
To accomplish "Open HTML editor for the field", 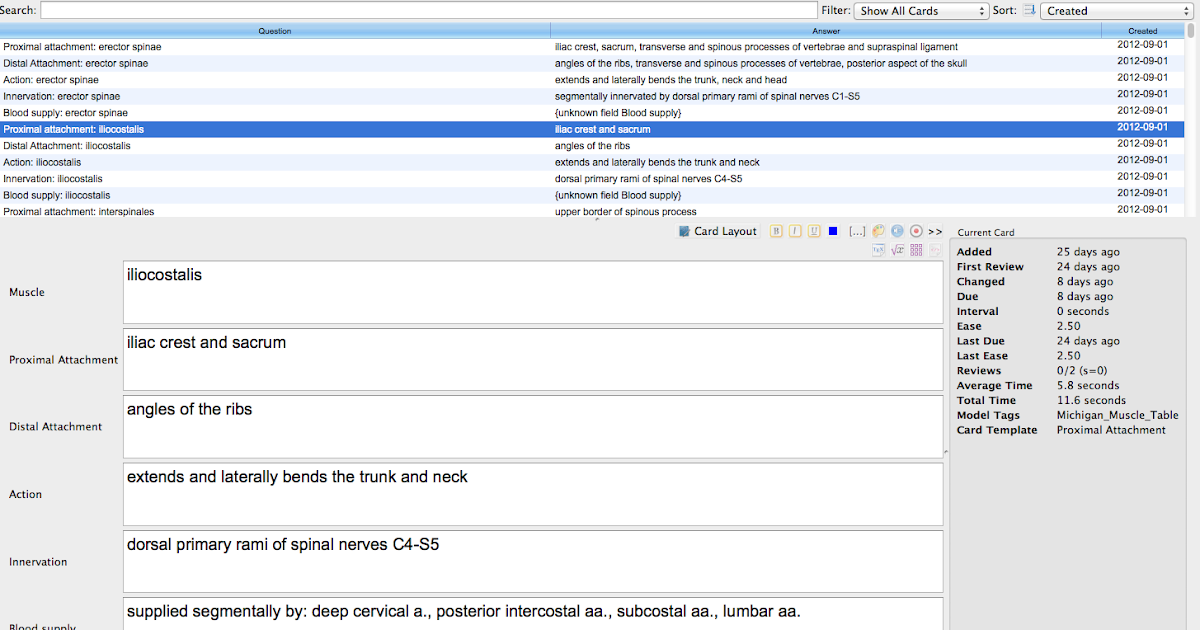I will [935, 250].
